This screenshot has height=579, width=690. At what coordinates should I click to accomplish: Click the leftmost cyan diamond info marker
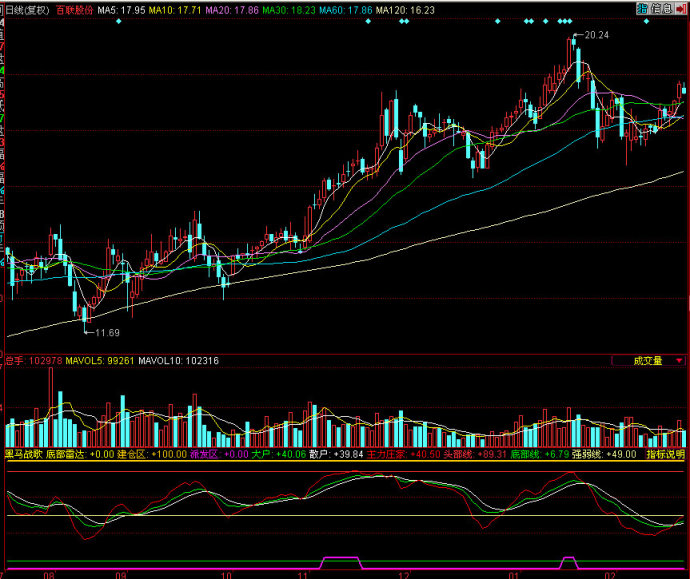click(x=119, y=21)
